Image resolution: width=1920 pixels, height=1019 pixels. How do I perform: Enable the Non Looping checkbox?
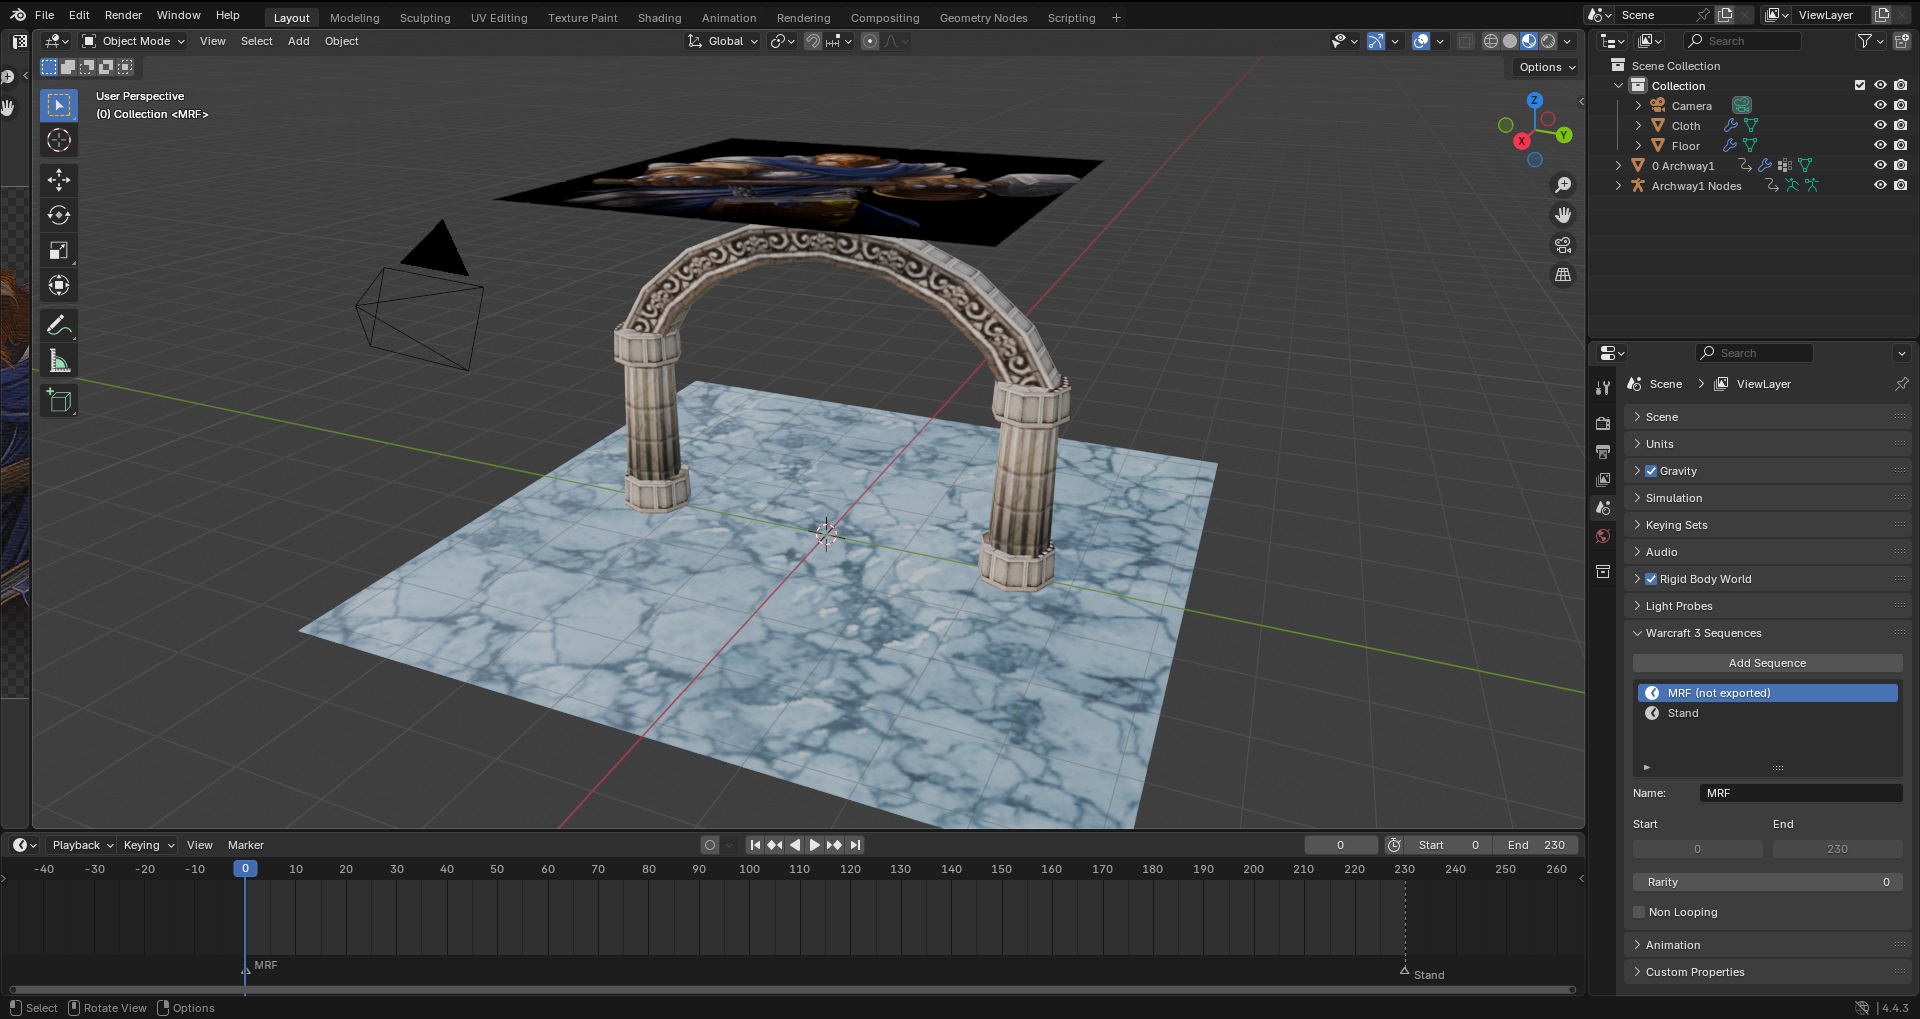(x=1639, y=912)
